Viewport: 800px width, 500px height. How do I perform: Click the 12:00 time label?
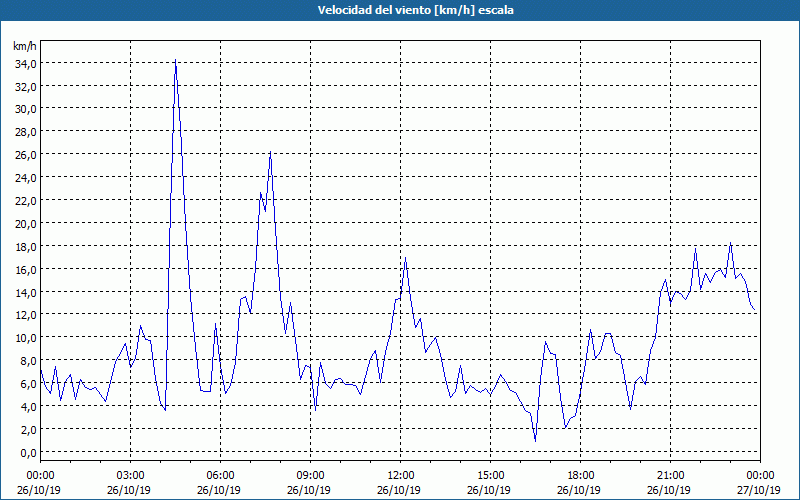tap(401, 476)
